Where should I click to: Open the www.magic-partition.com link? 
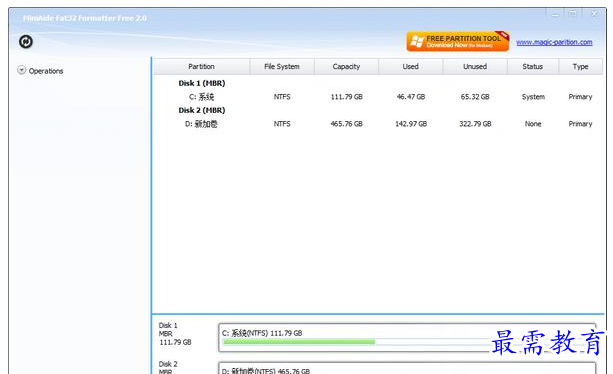click(x=554, y=42)
